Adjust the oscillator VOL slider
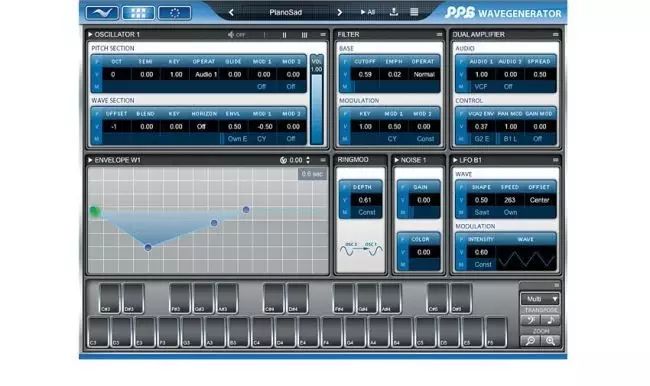650x386 pixels. [317, 109]
